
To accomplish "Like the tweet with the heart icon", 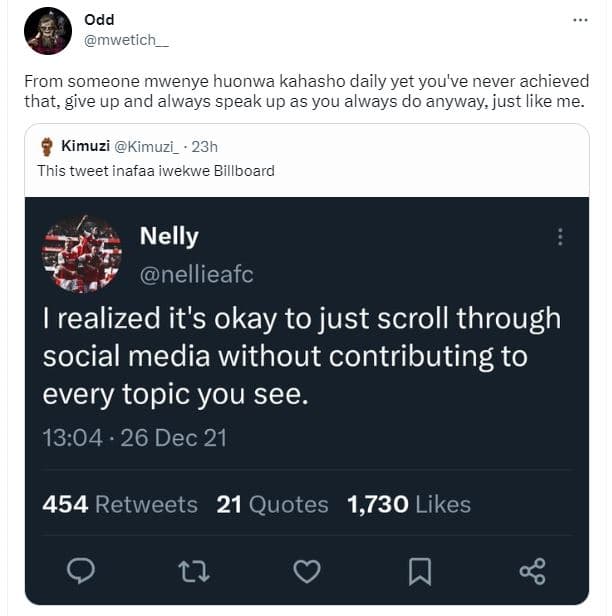I will point(306,571).
